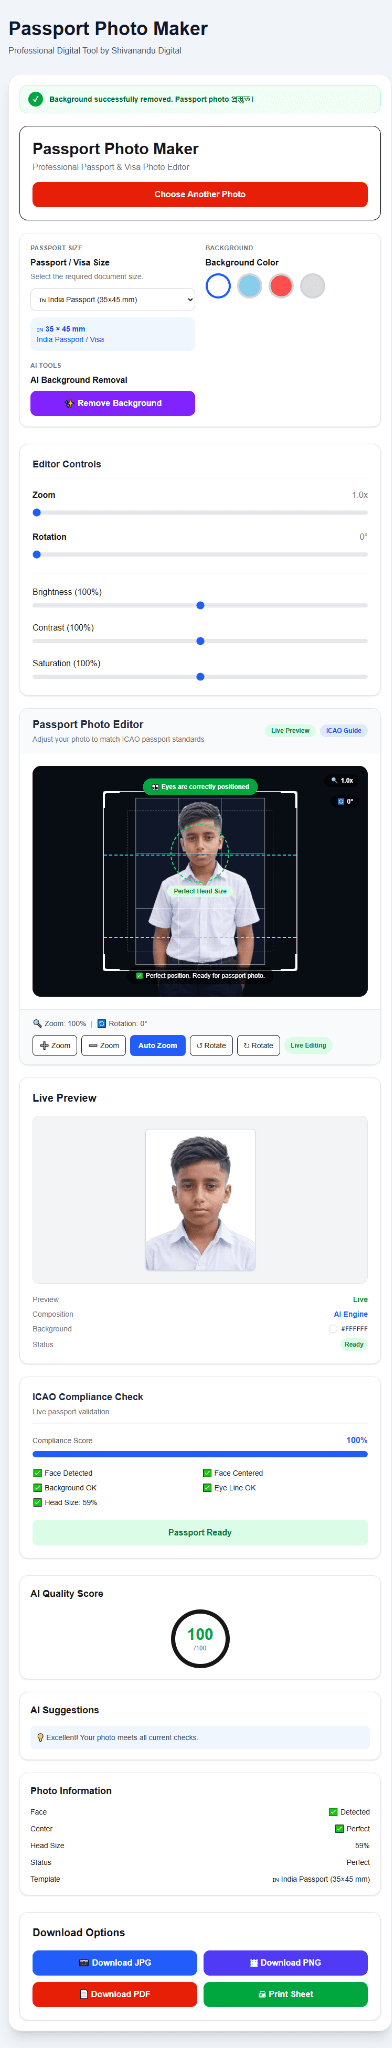Viewport: 392px width, 2048px height.
Task: Click the Face Detected checkbox
Action: point(37,1473)
